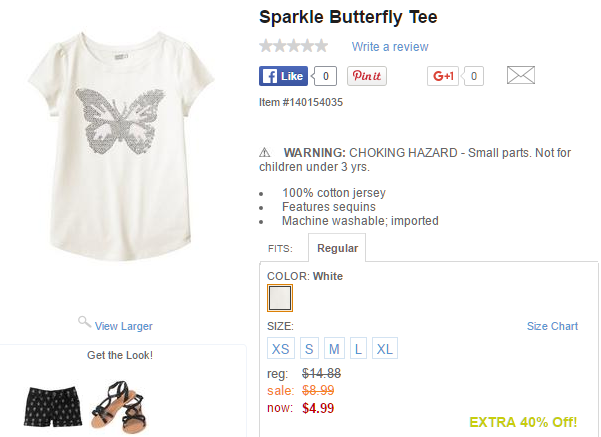Click the star rating row
The width and height of the screenshot is (601, 437).
click(x=293, y=46)
